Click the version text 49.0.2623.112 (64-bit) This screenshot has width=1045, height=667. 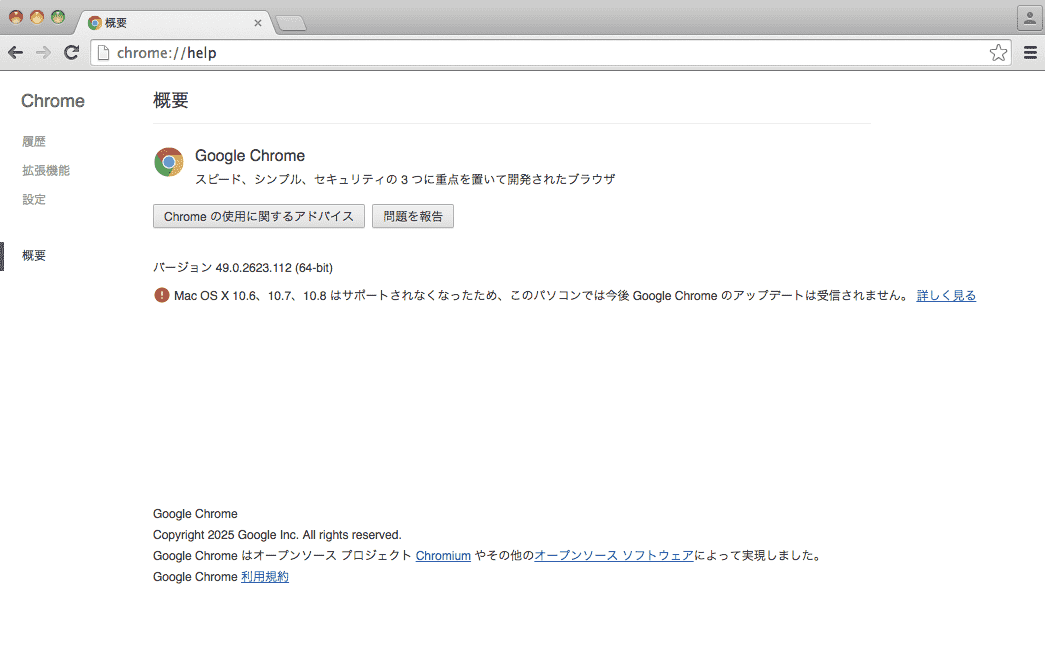pos(274,267)
